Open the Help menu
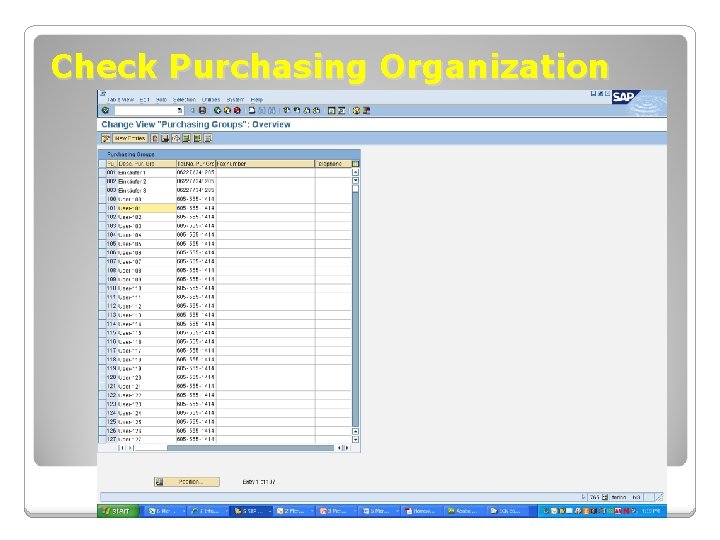 [257, 100]
